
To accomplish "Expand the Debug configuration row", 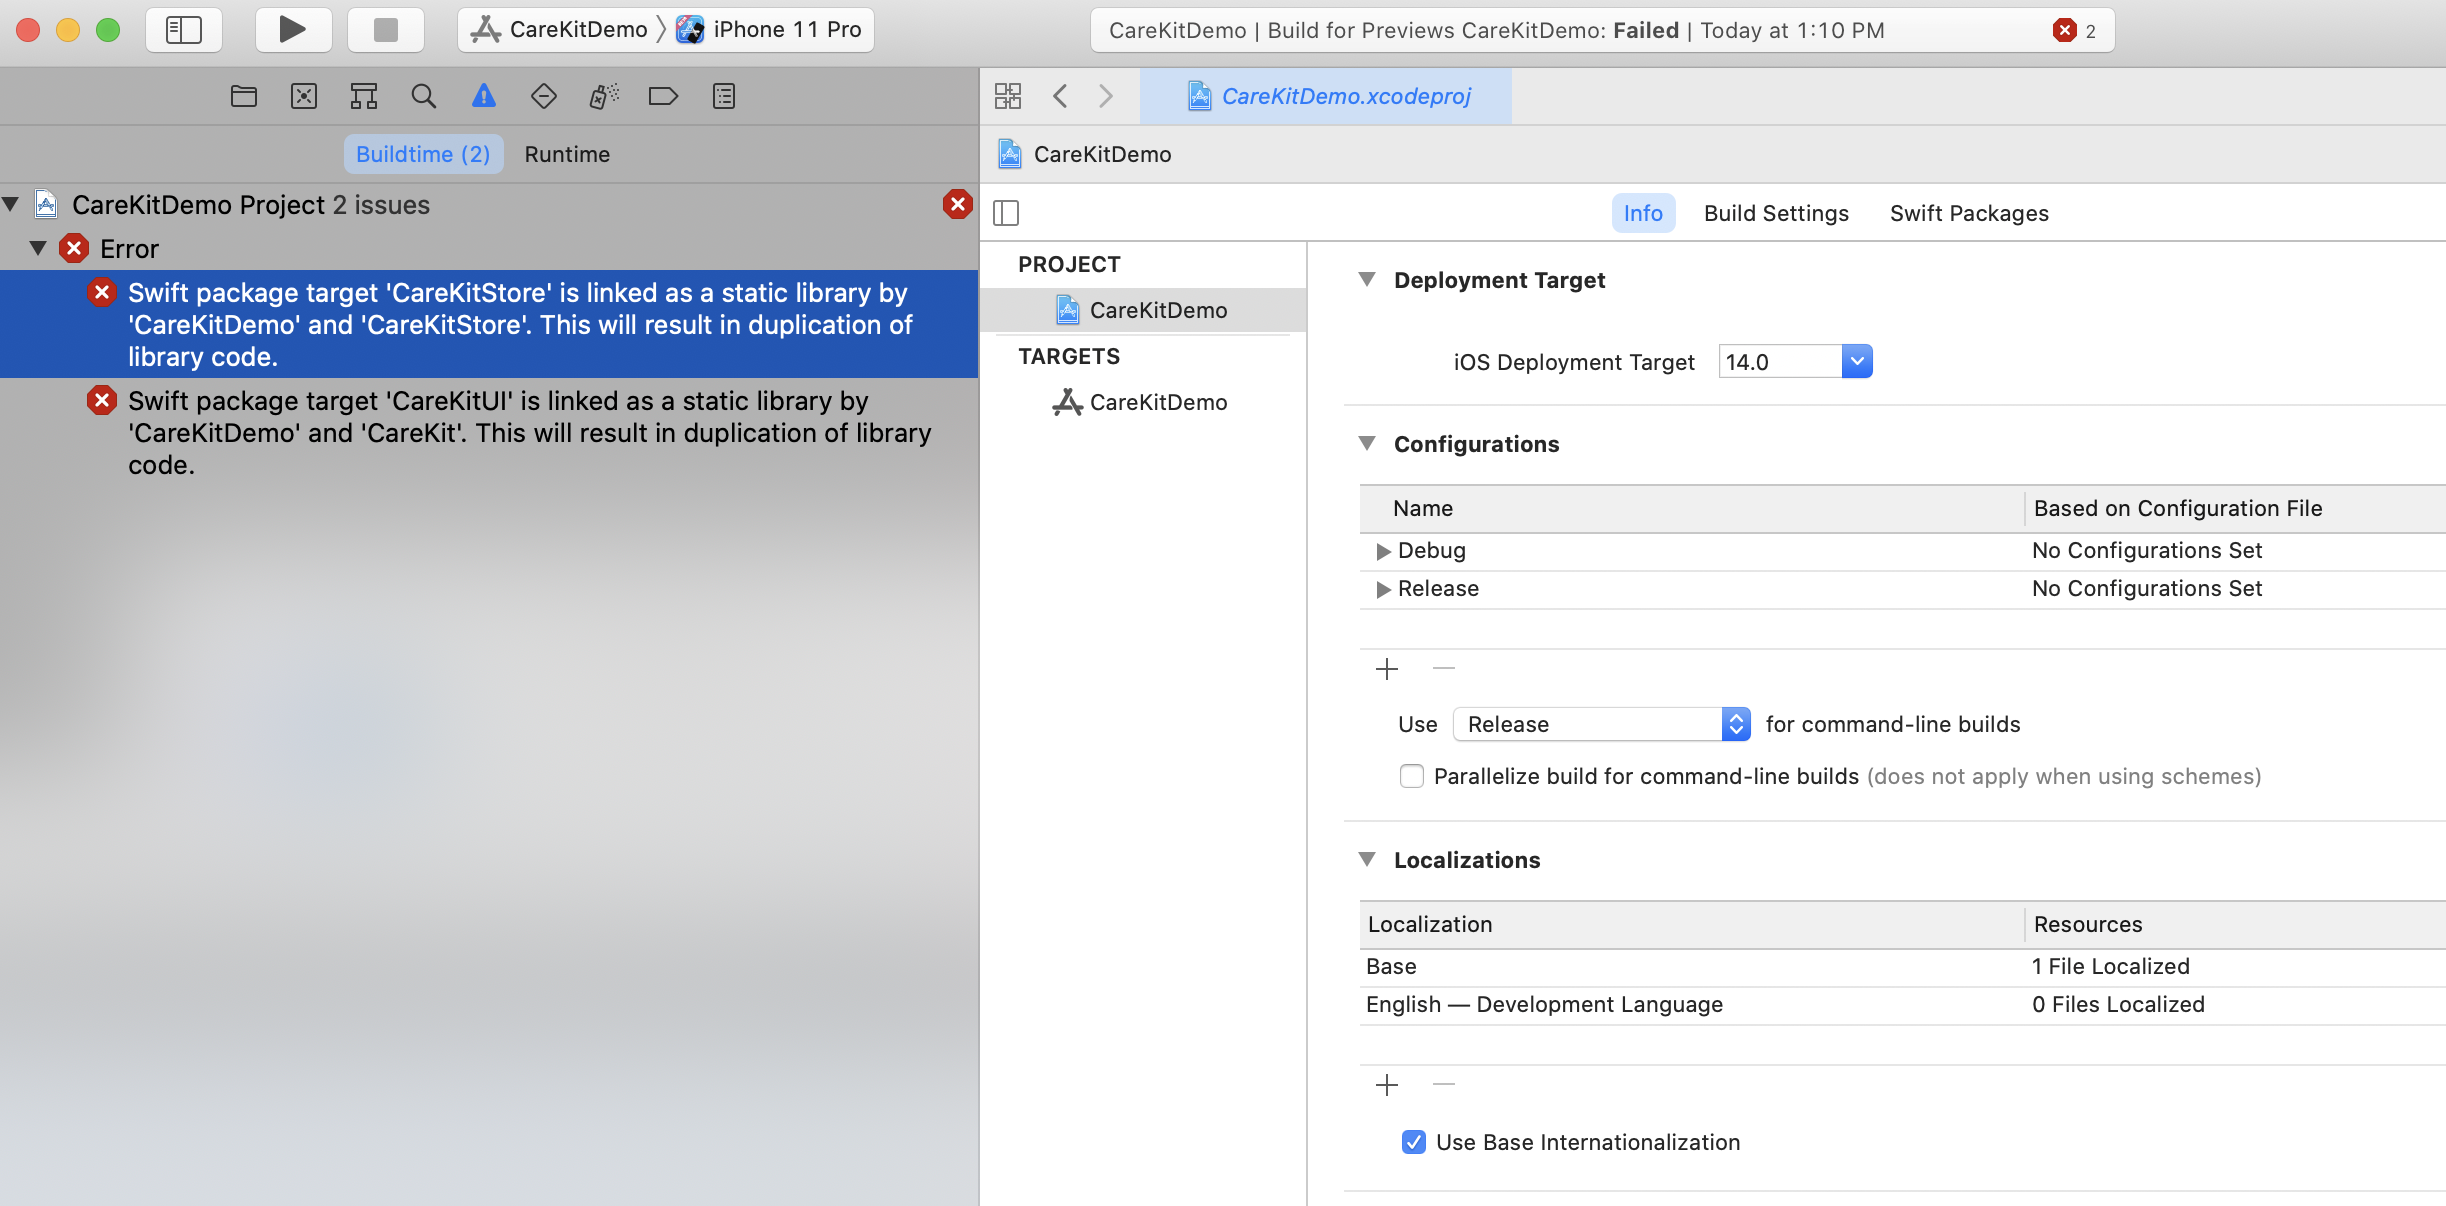I will pyautogui.click(x=1383, y=551).
